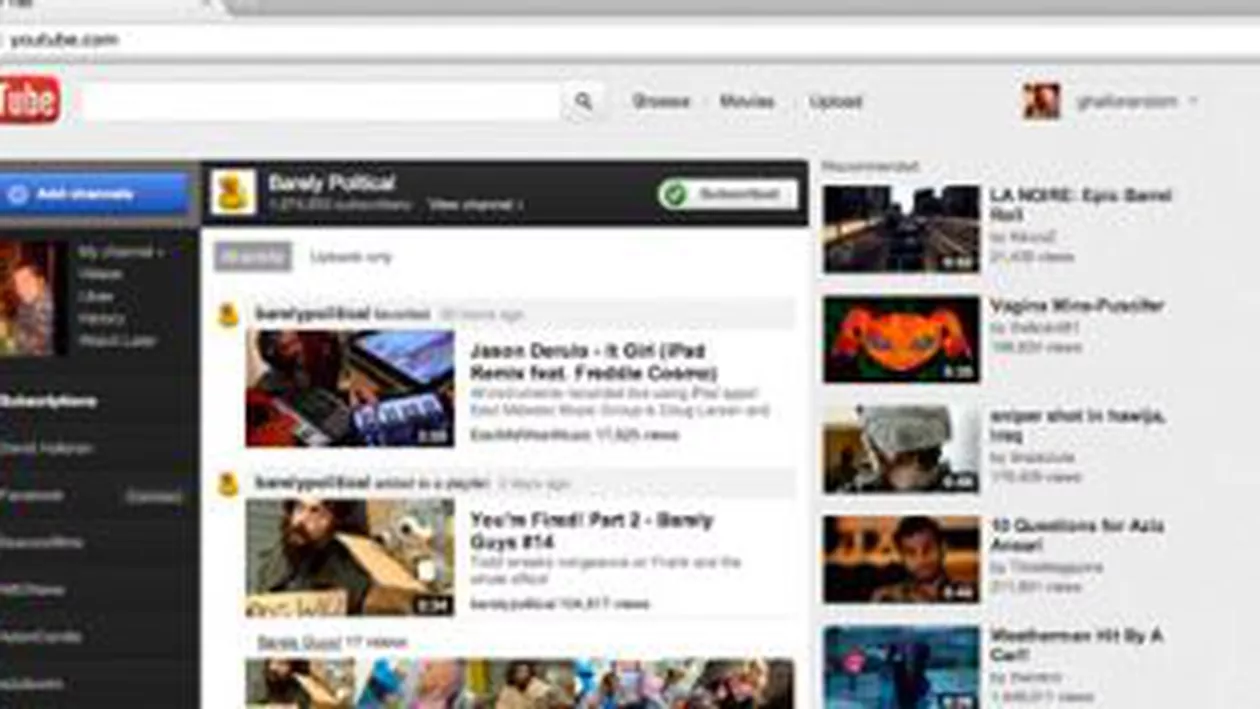Click duck icon beside barelypolitical favorited activity
This screenshot has width=1260, height=709.
pyautogui.click(x=228, y=314)
